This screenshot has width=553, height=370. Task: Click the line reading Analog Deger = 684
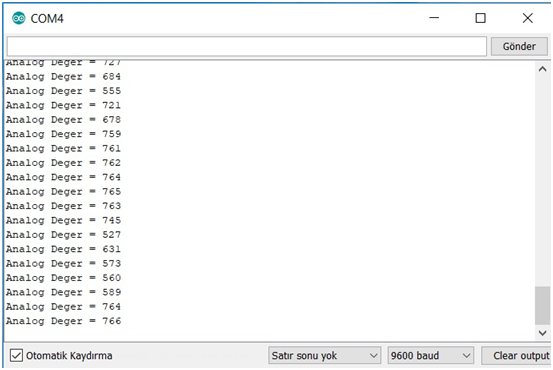63,77
